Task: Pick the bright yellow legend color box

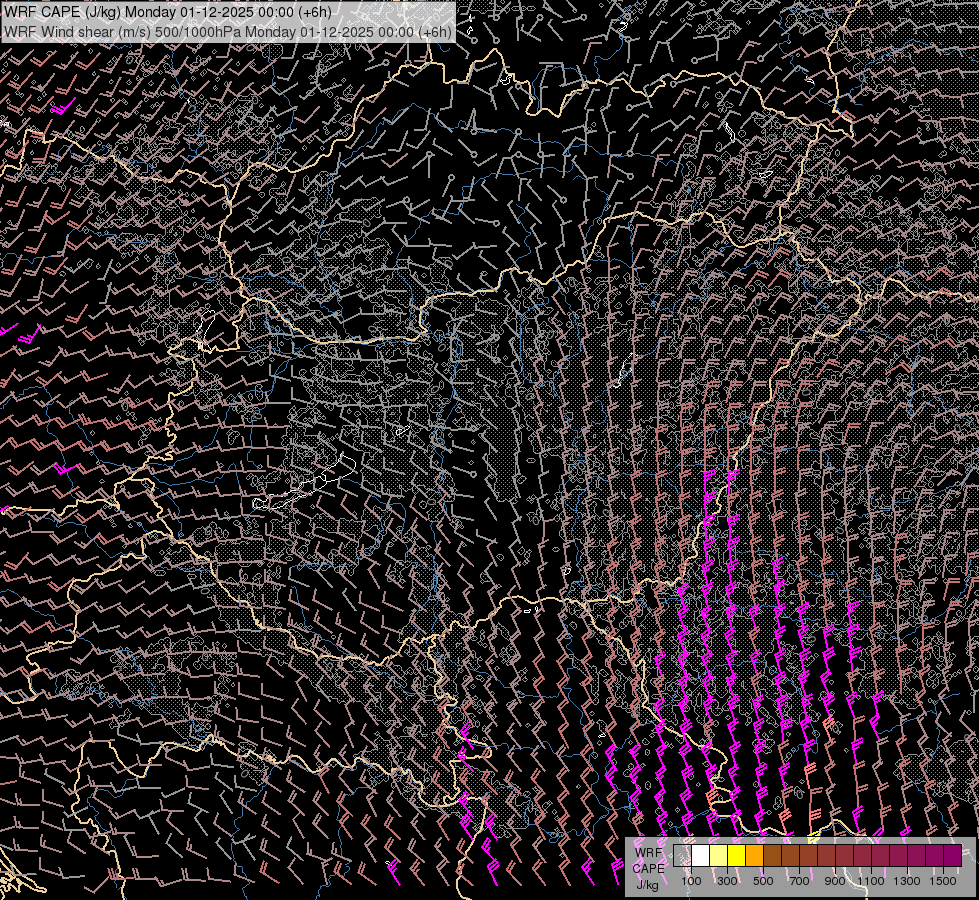Action: coord(736,855)
